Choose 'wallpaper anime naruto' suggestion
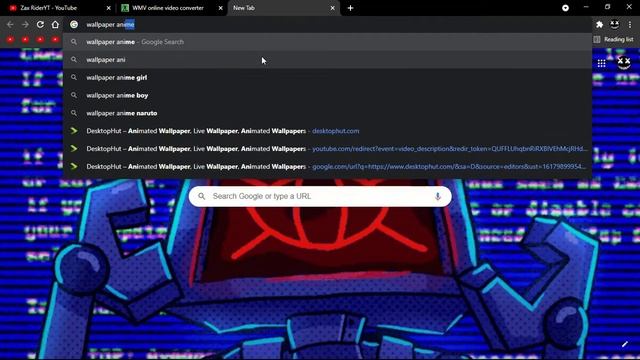This screenshot has width=640, height=360. click(327, 113)
